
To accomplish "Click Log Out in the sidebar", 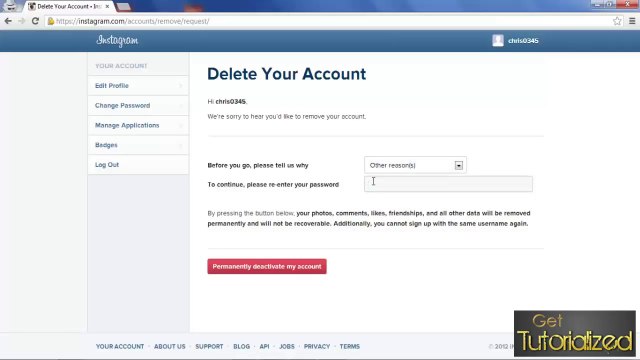I will (138, 165).
